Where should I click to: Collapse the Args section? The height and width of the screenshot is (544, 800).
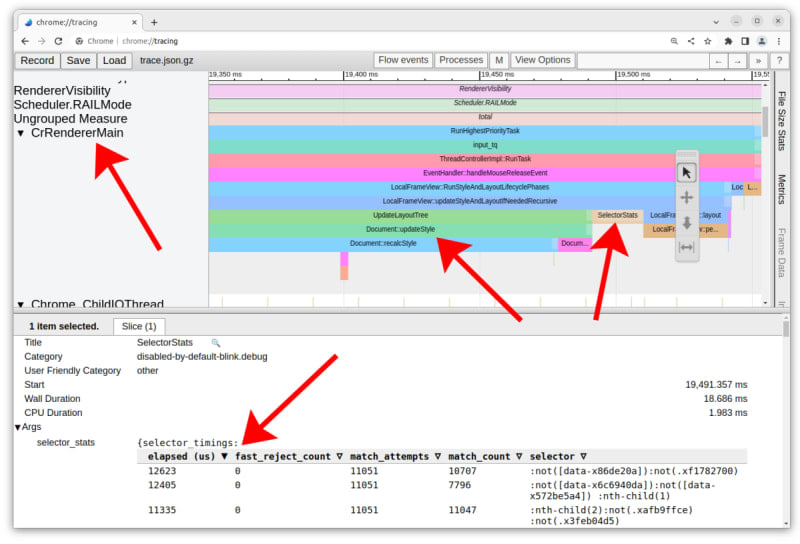click(x=18, y=427)
